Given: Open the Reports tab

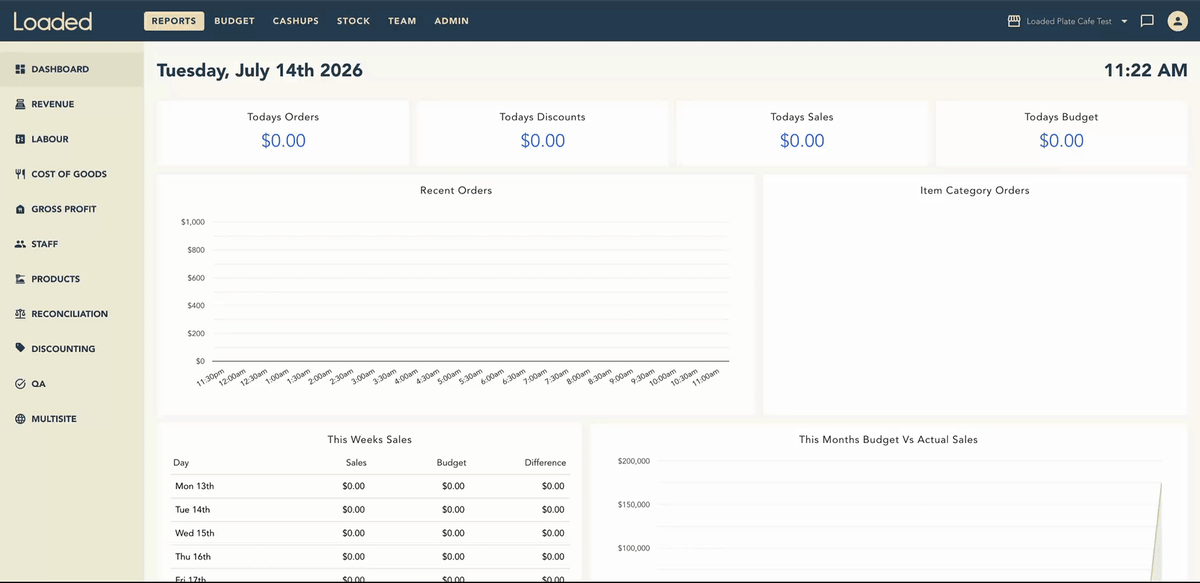Looking at the screenshot, I should pos(174,21).
